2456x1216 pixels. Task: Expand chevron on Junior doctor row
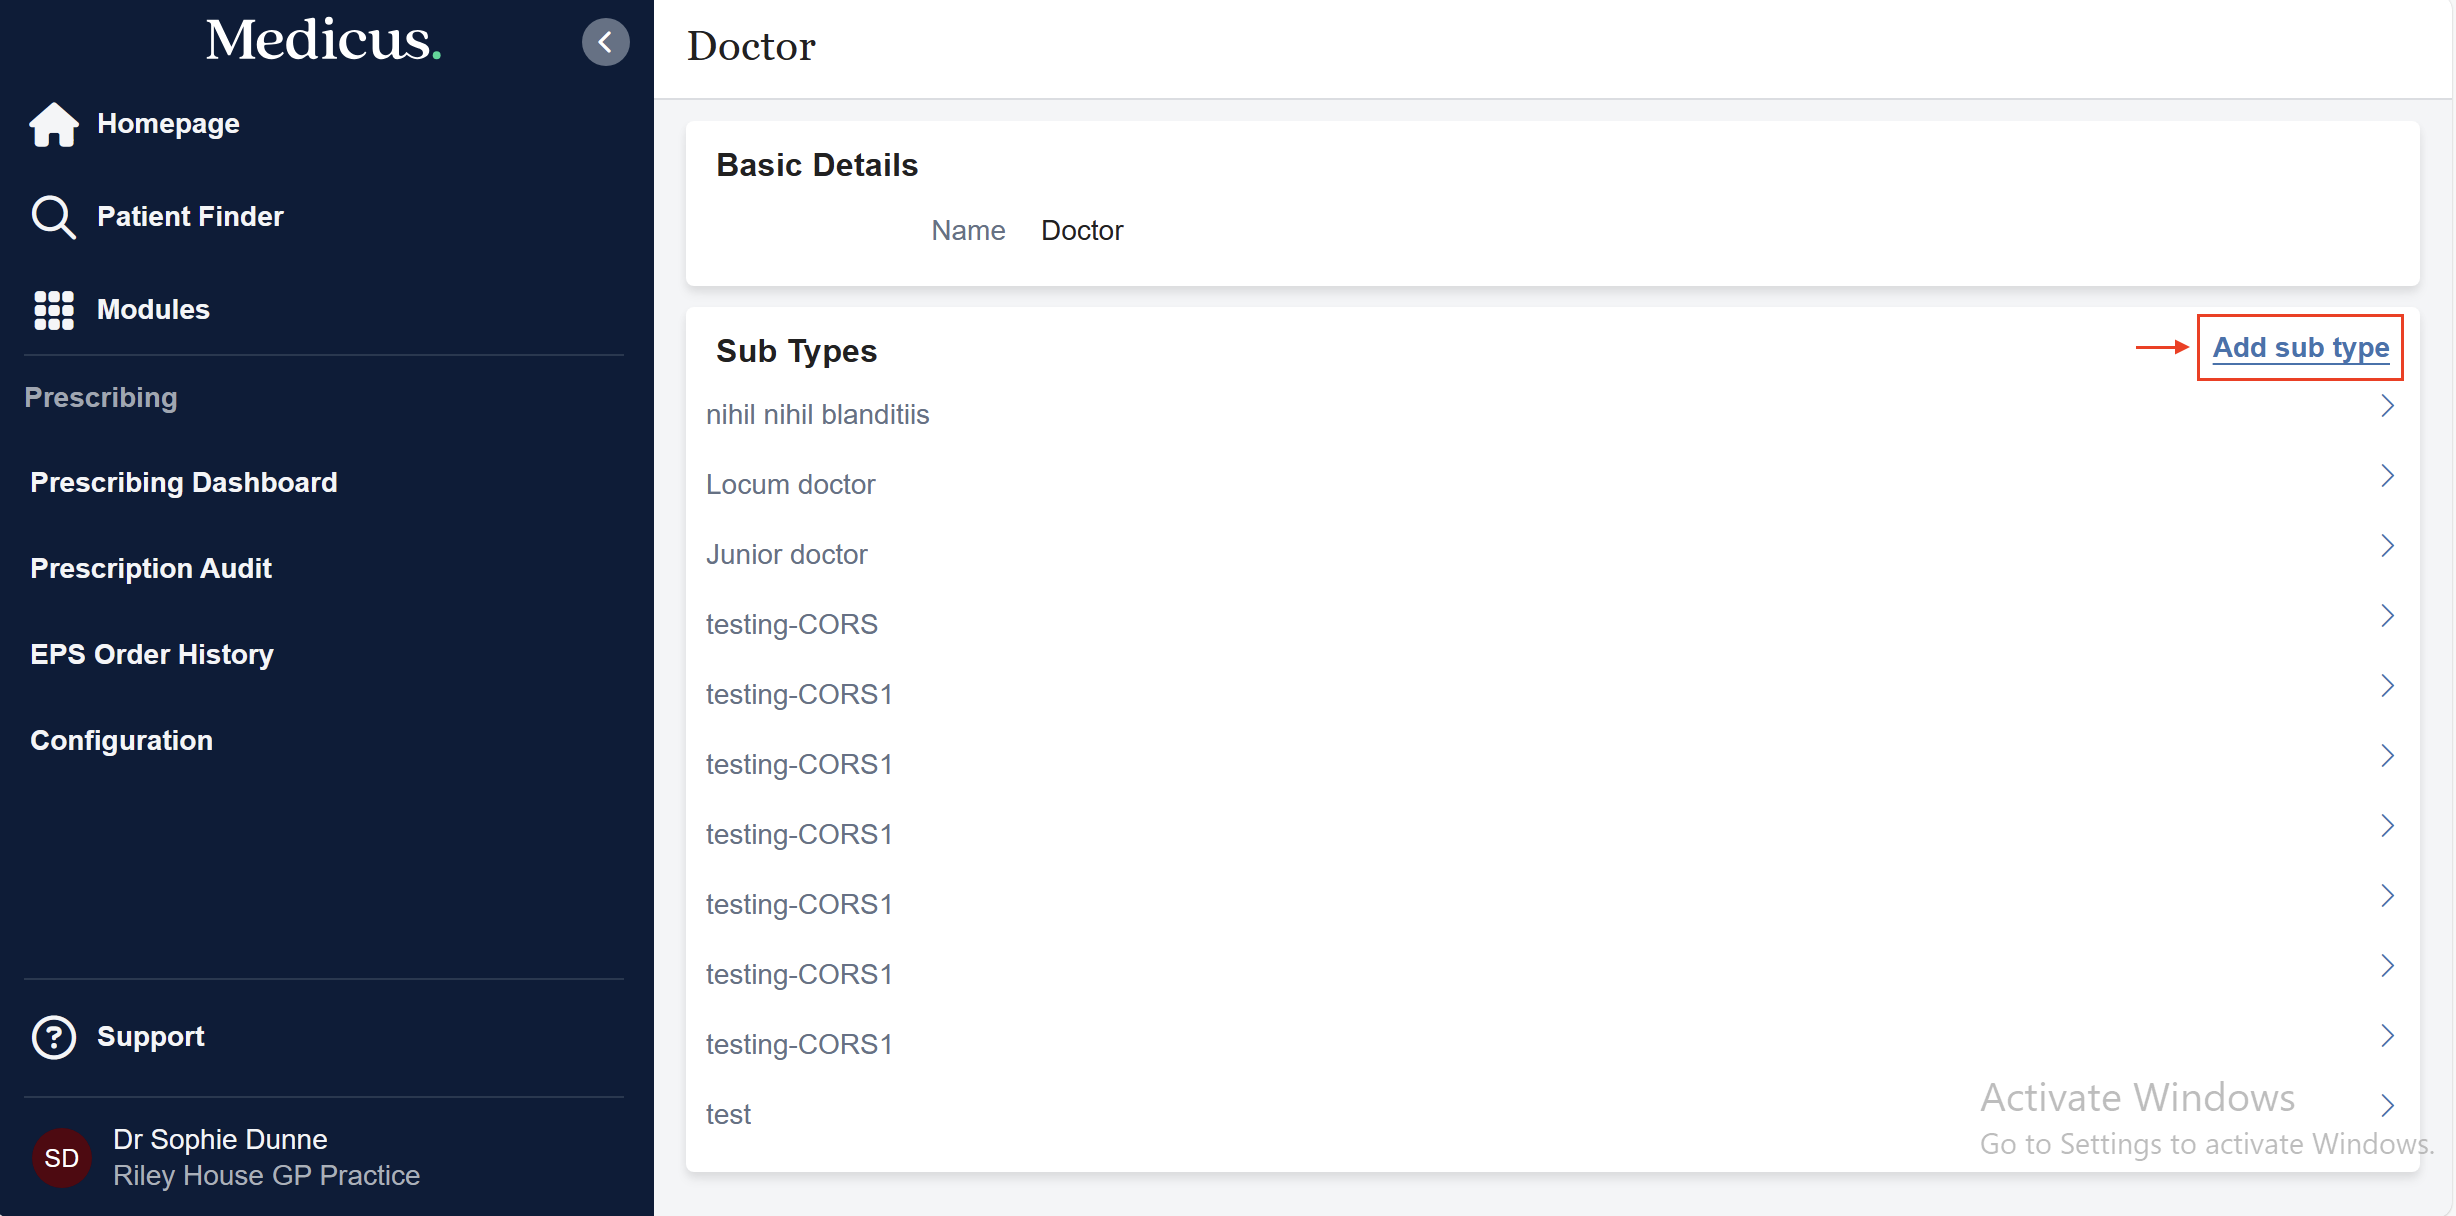pos(2388,546)
